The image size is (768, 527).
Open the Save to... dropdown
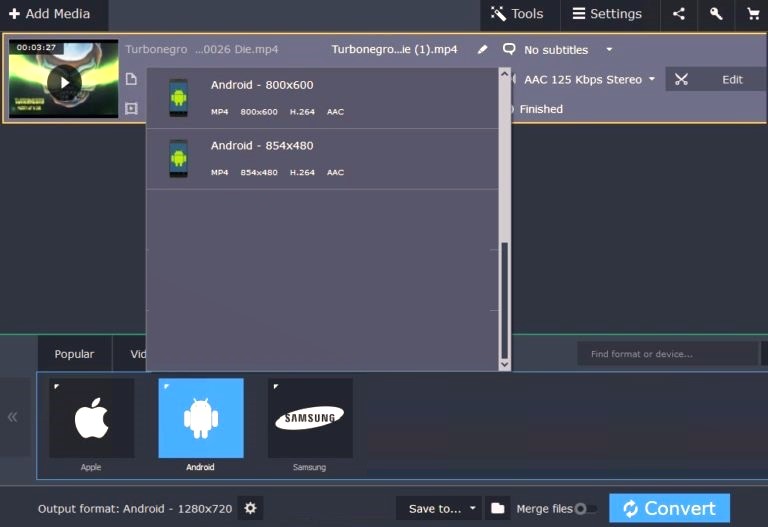pyautogui.click(x=439, y=508)
